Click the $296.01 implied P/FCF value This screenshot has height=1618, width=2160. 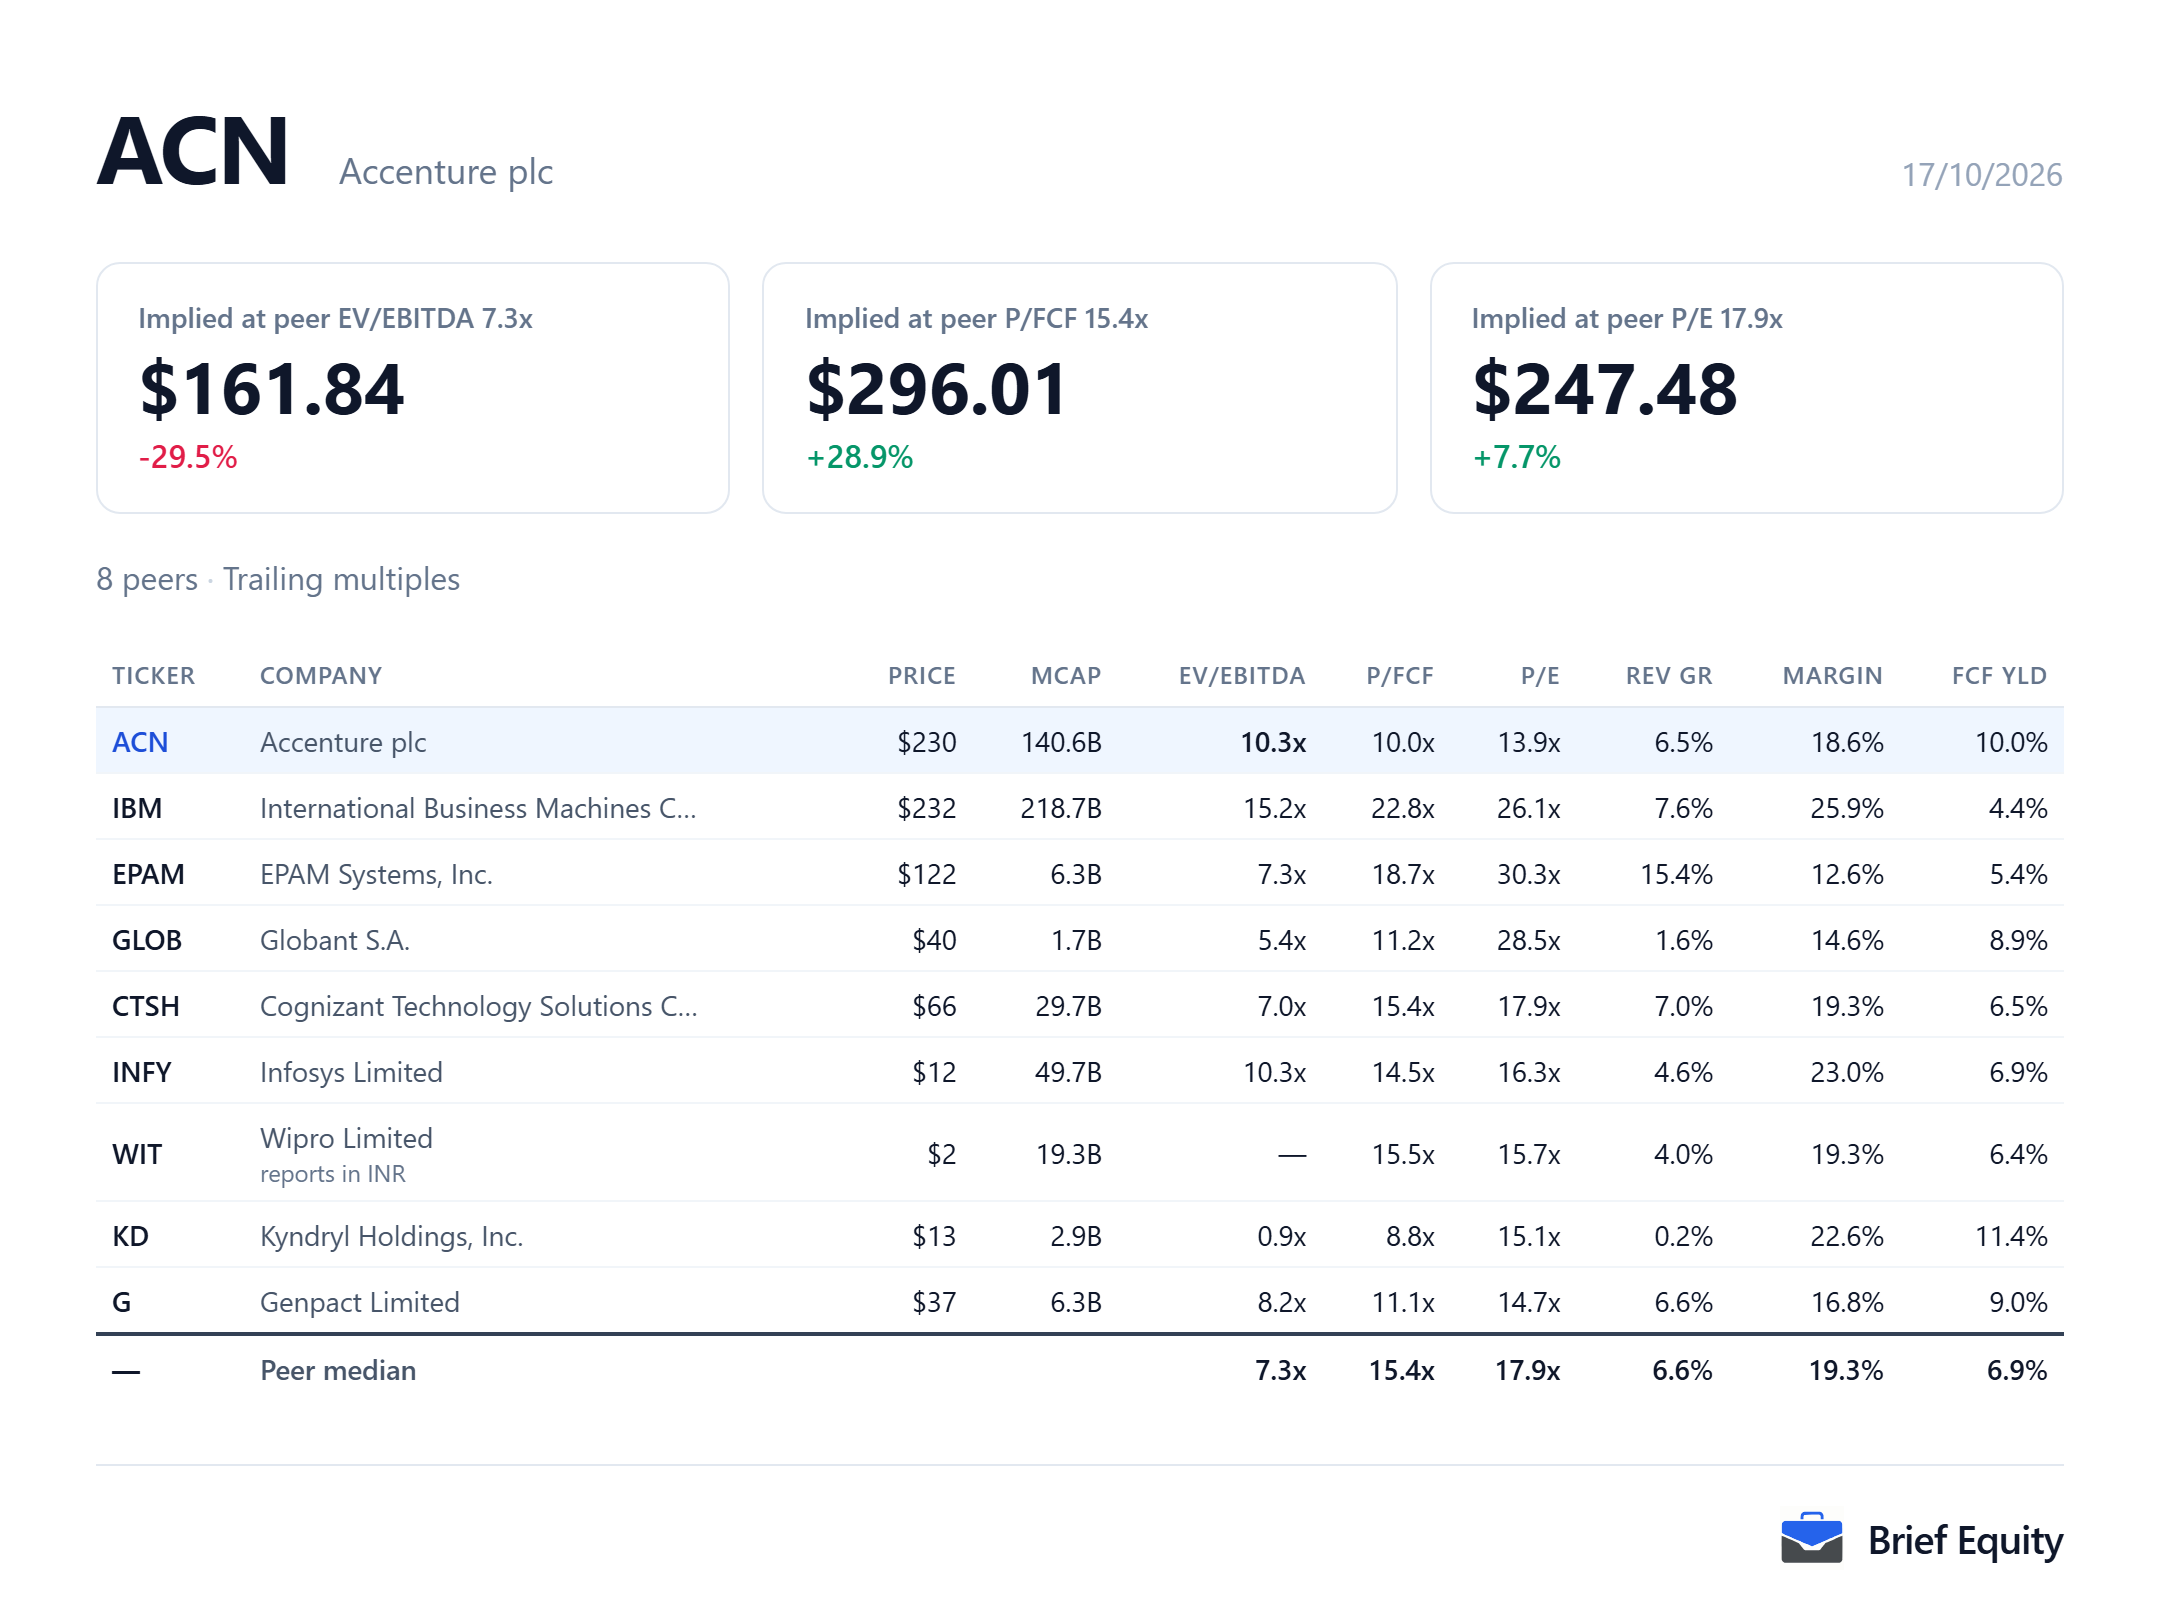(x=937, y=389)
